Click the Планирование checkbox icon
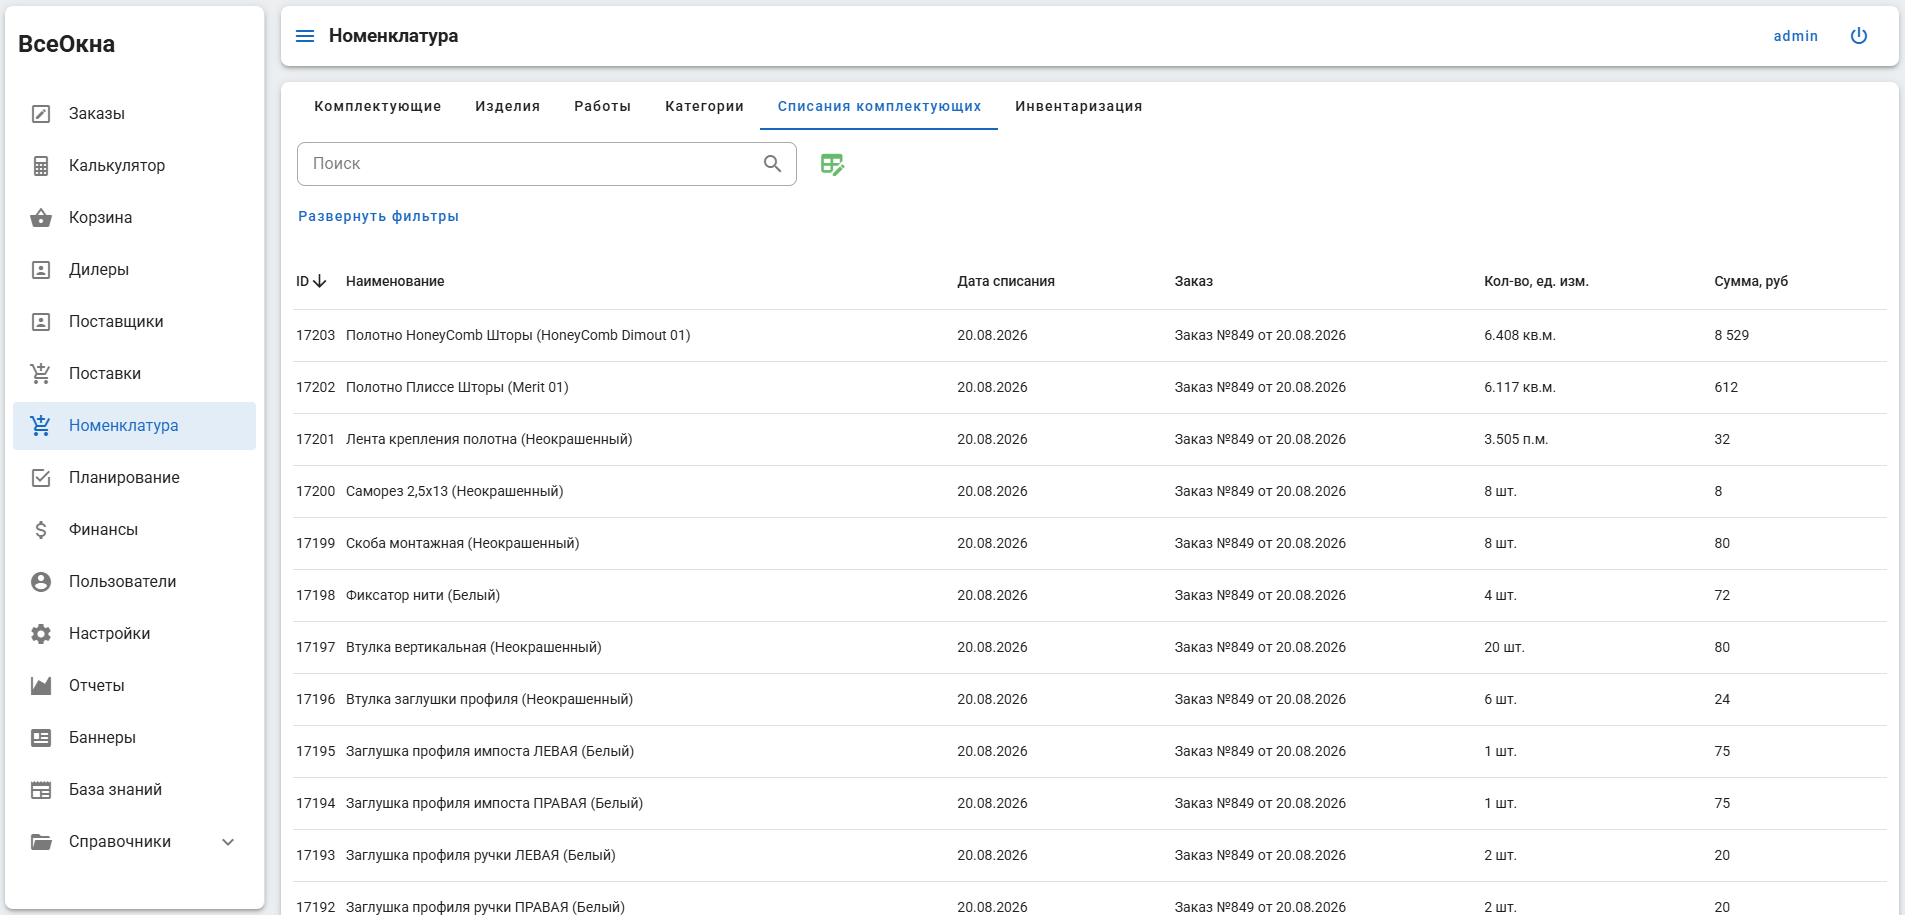1905x915 pixels. (x=41, y=478)
